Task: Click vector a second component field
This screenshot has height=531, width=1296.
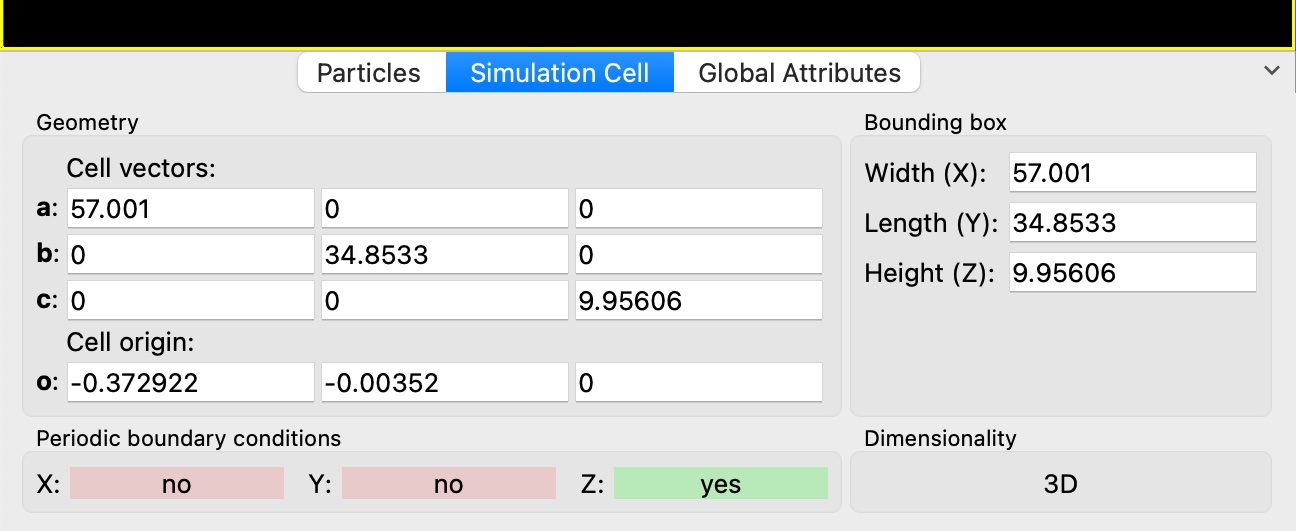Action: click(x=444, y=210)
